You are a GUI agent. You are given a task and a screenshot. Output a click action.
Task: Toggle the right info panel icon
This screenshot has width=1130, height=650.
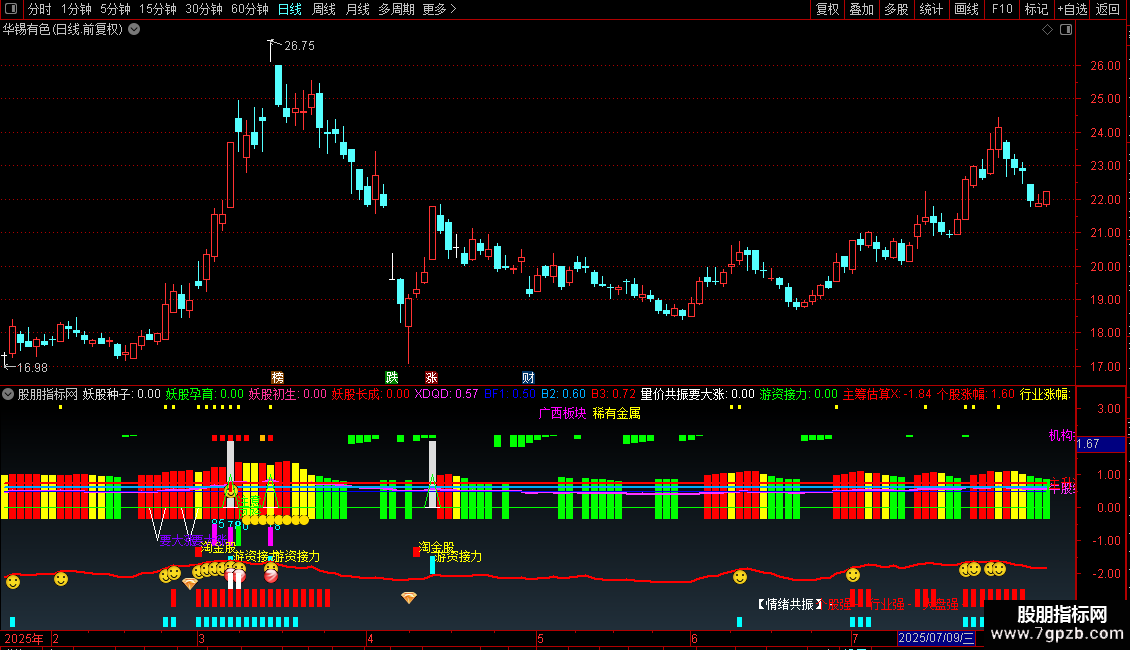click(x=1066, y=30)
